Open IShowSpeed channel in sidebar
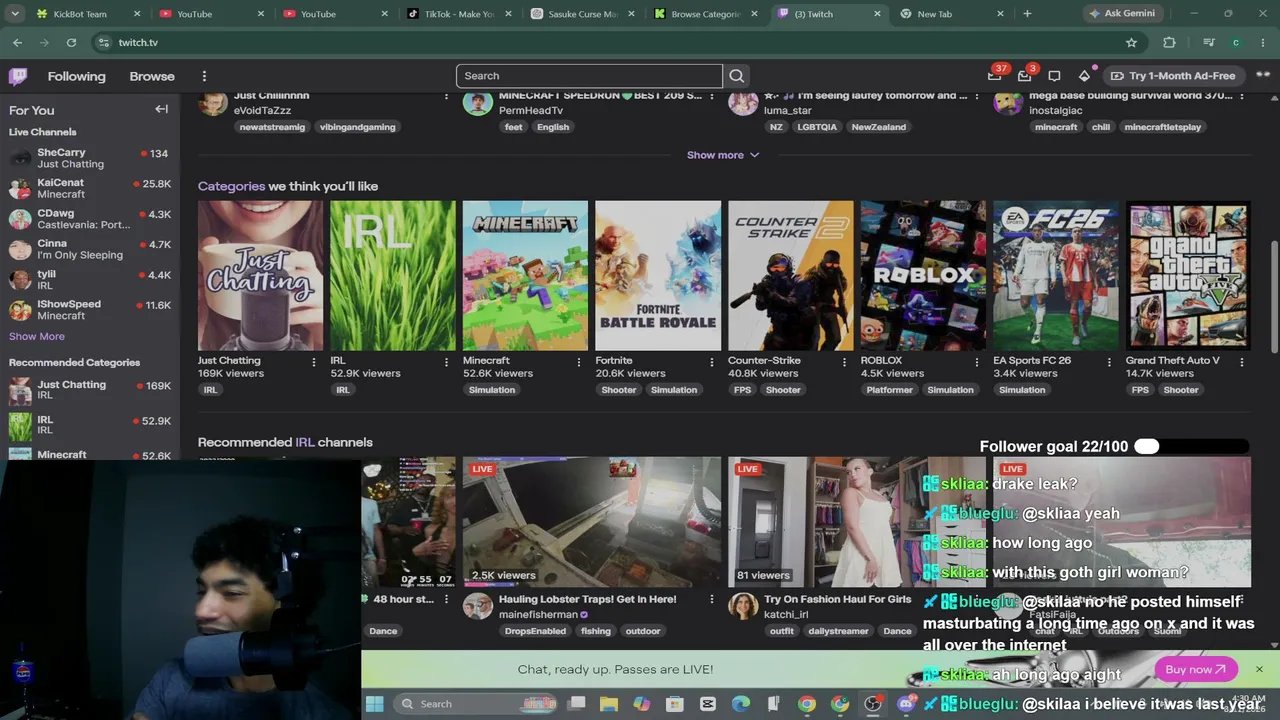 (90, 310)
